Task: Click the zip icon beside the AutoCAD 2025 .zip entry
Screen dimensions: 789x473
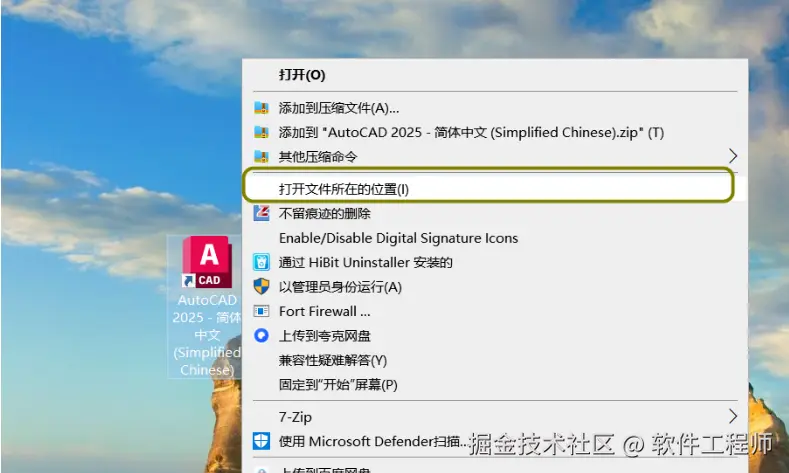Action: 261,132
